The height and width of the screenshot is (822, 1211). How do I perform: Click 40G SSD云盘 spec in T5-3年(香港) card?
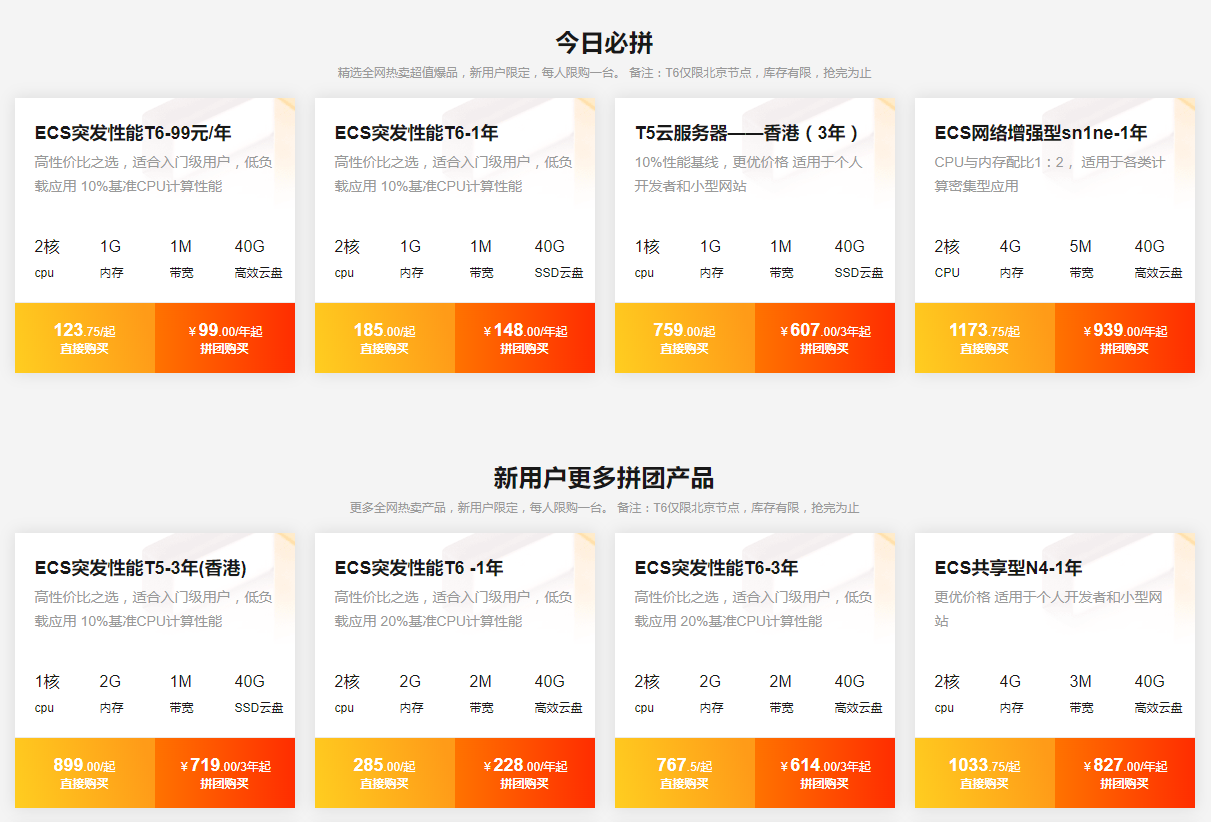point(259,693)
